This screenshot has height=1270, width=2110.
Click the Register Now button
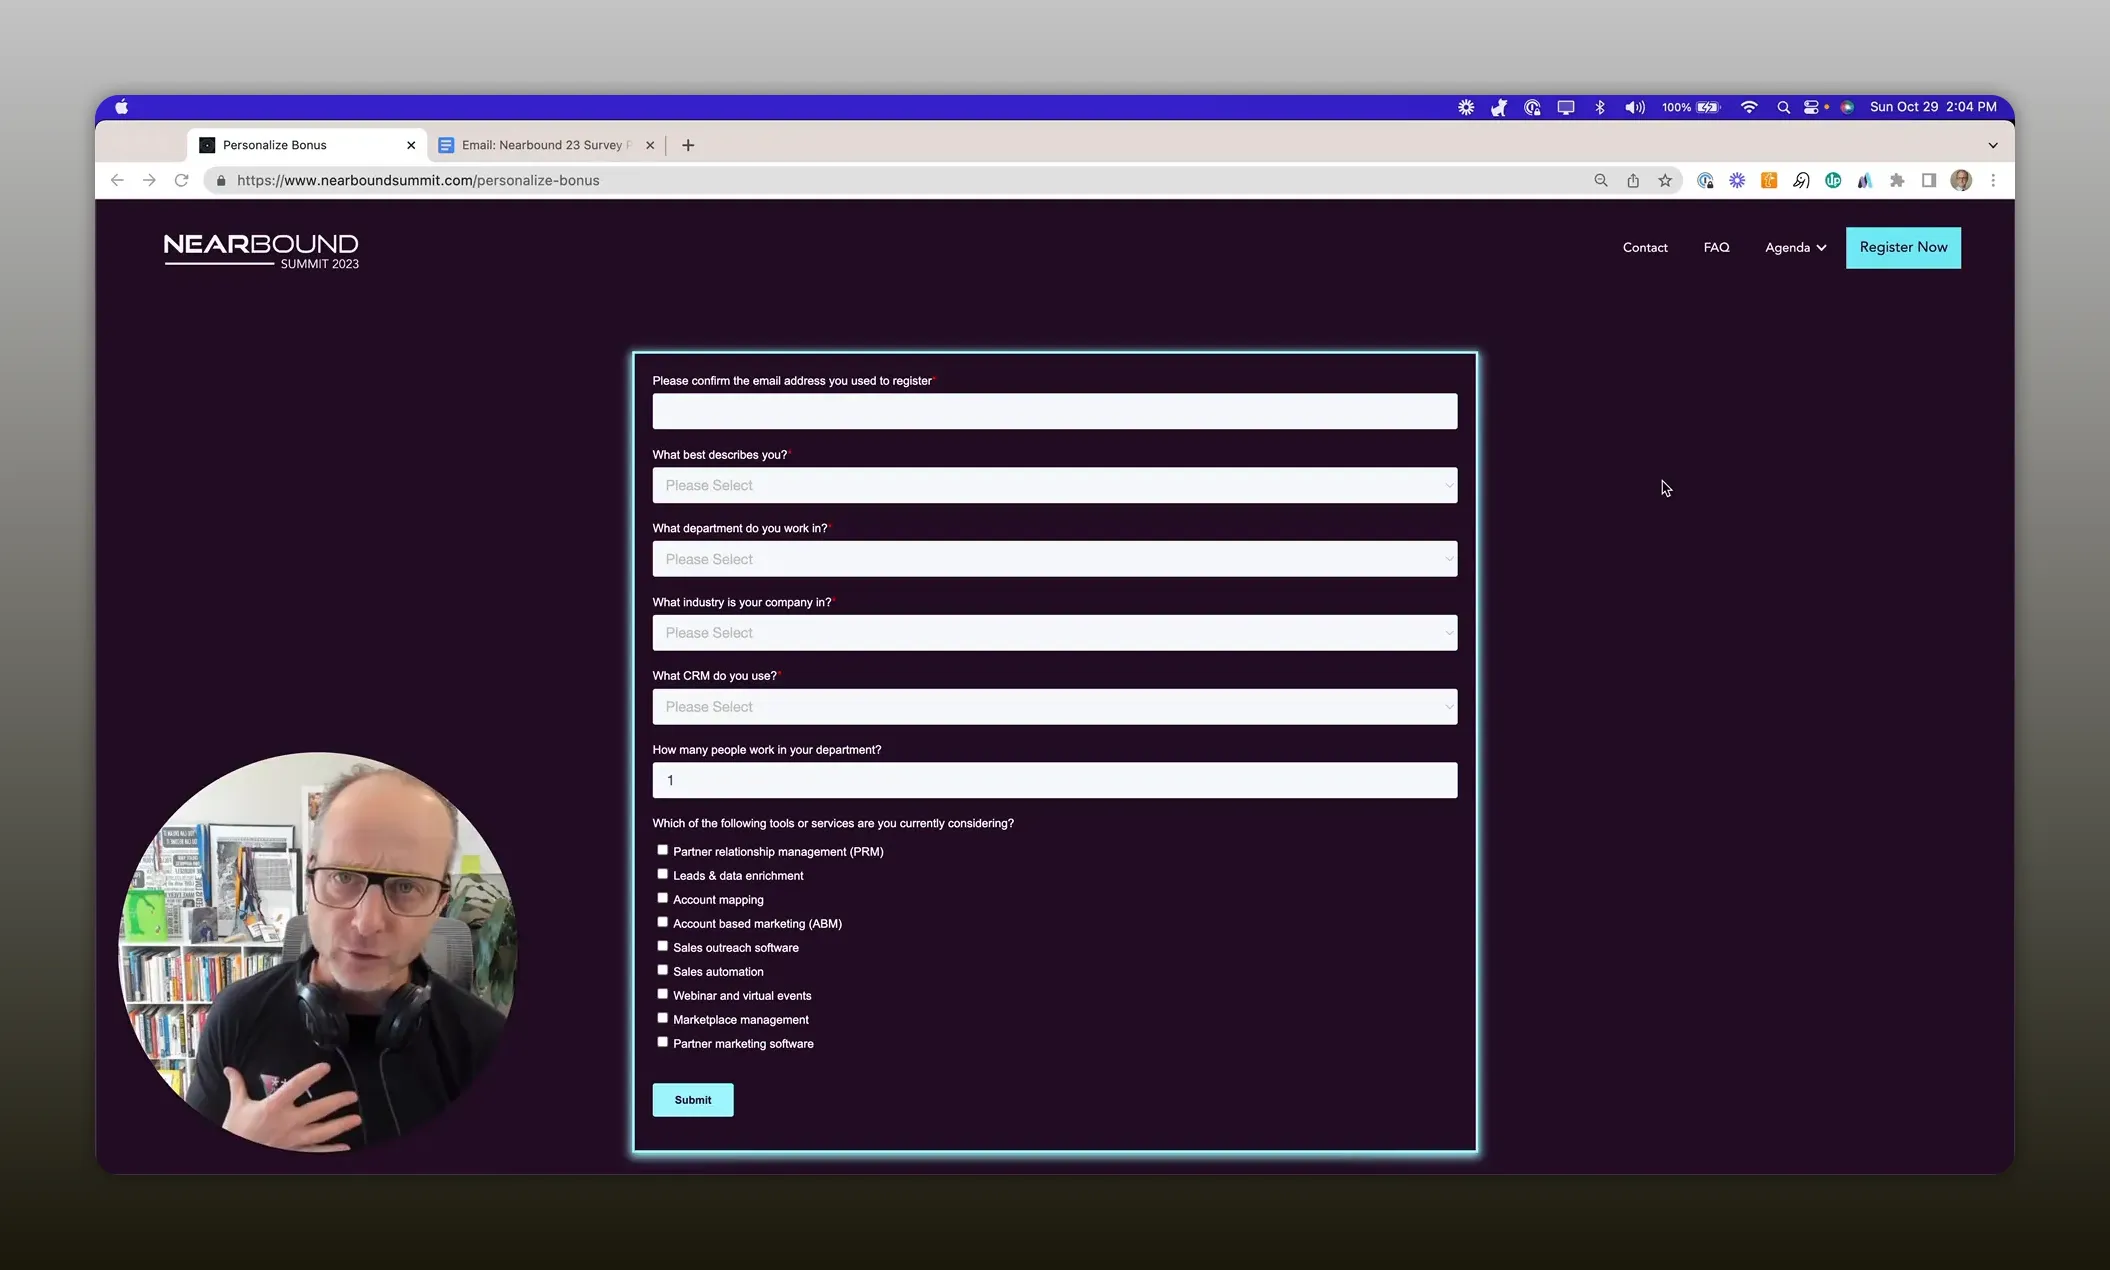(1902, 247)
